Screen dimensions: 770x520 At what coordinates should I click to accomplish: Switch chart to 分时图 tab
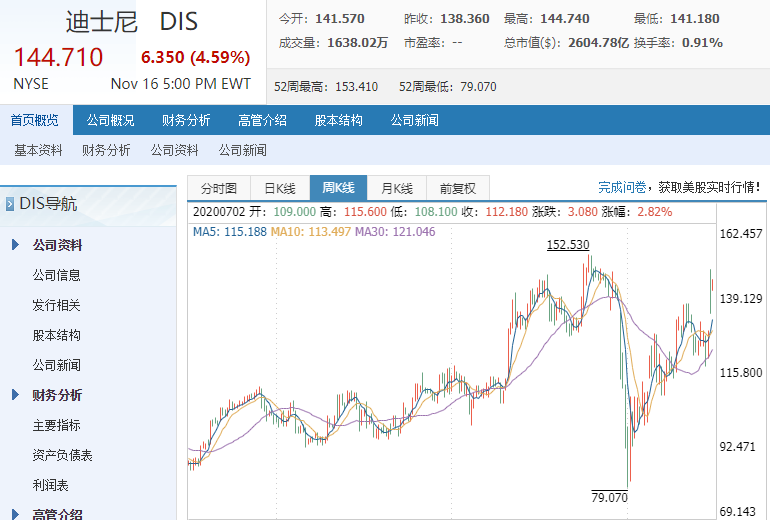pos(219,188)
